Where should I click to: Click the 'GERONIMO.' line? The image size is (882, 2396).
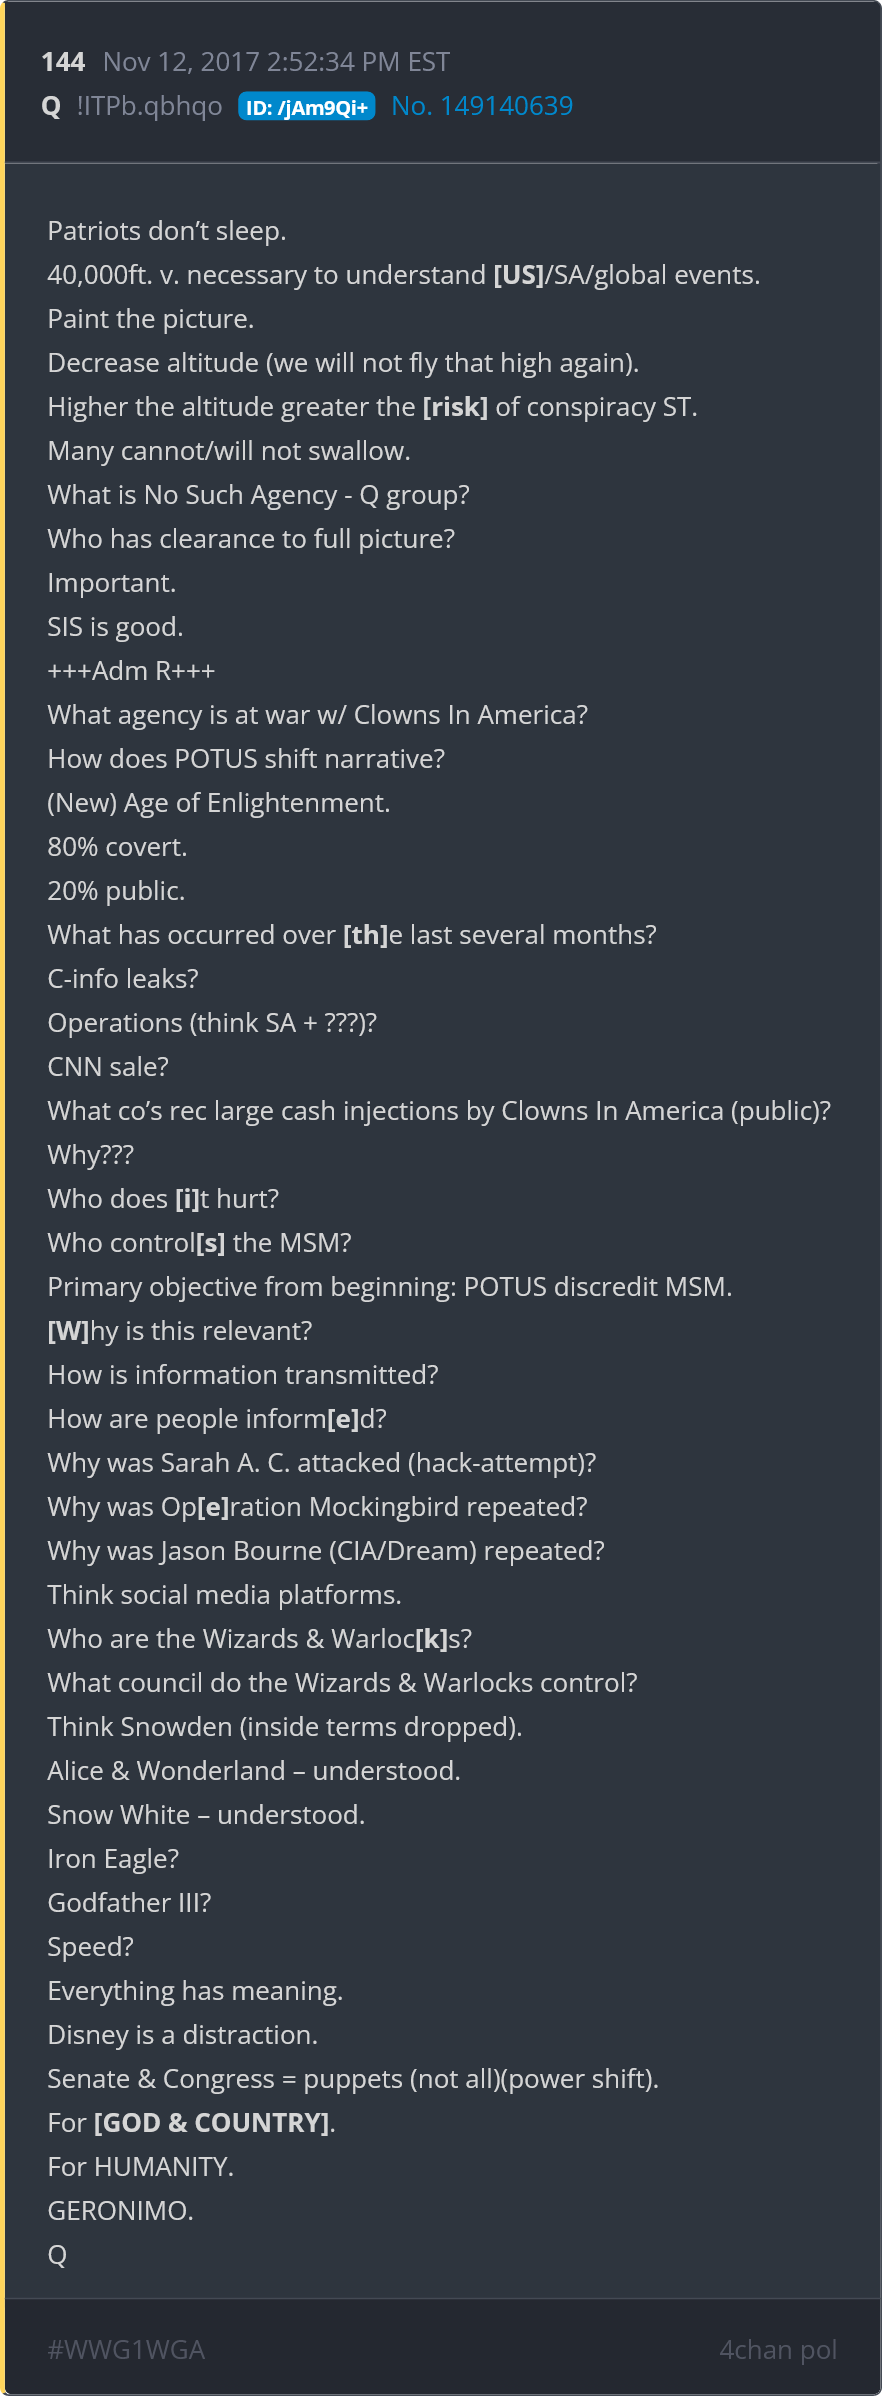(121, 2211)
